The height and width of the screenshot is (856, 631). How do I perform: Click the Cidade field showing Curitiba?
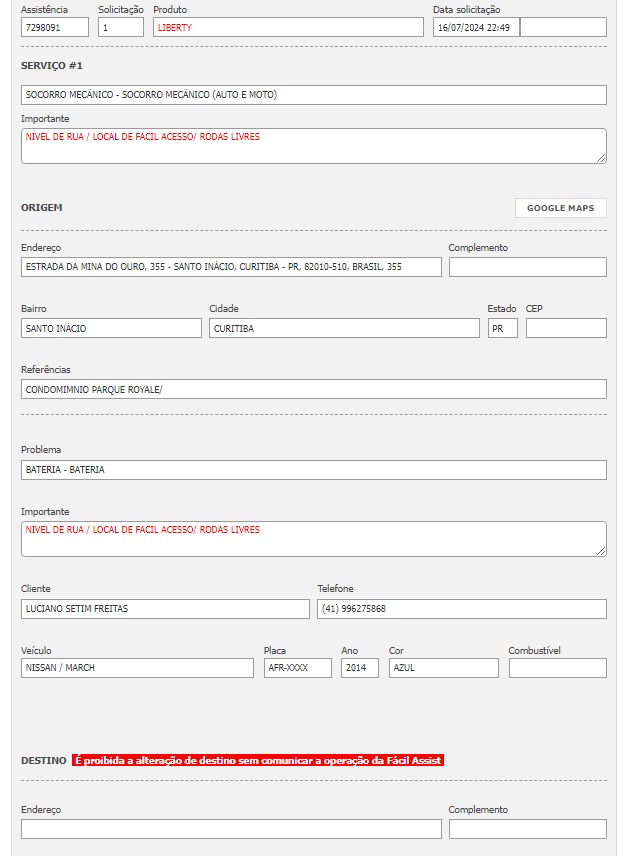tap(344, 328)
